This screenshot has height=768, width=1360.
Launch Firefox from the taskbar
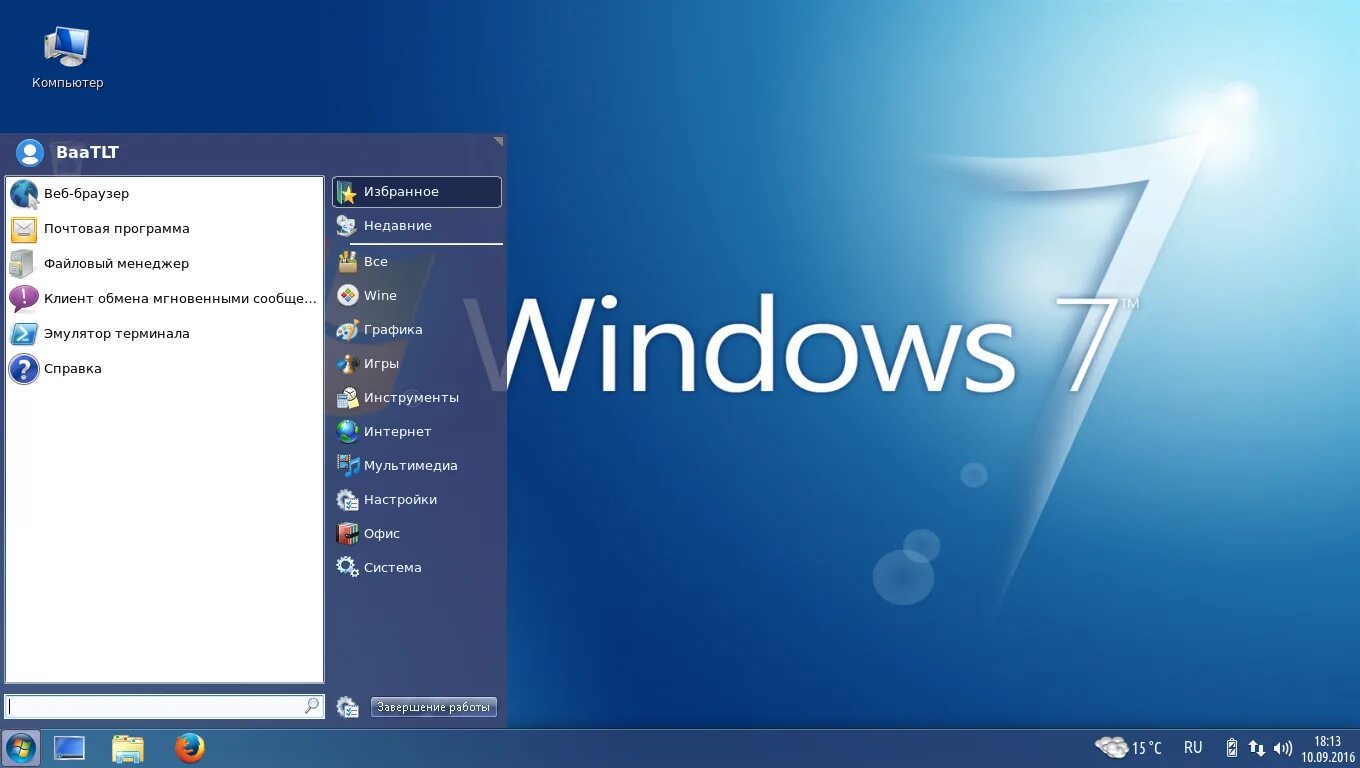189,748
